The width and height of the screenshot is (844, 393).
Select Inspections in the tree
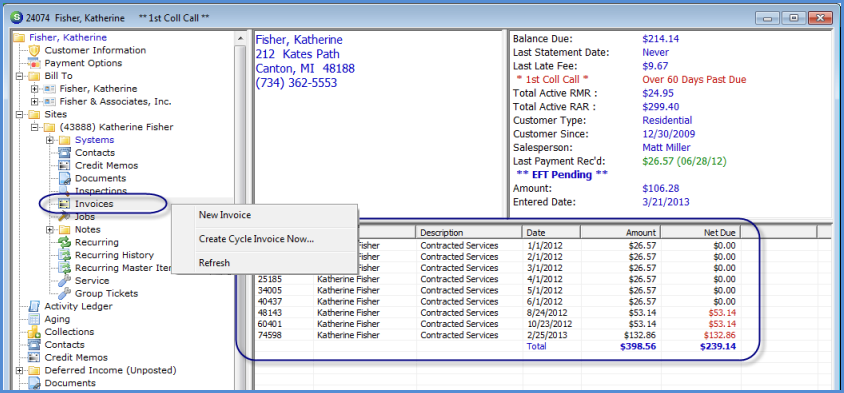click(101, 191)
